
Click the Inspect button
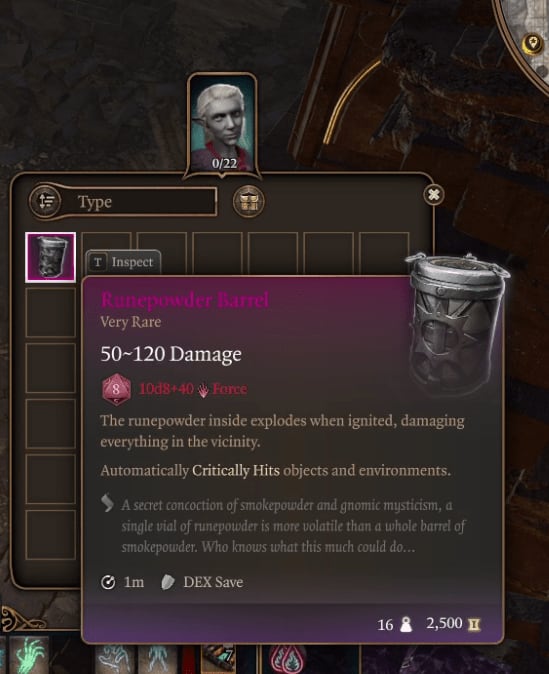[x=123, y=262]
